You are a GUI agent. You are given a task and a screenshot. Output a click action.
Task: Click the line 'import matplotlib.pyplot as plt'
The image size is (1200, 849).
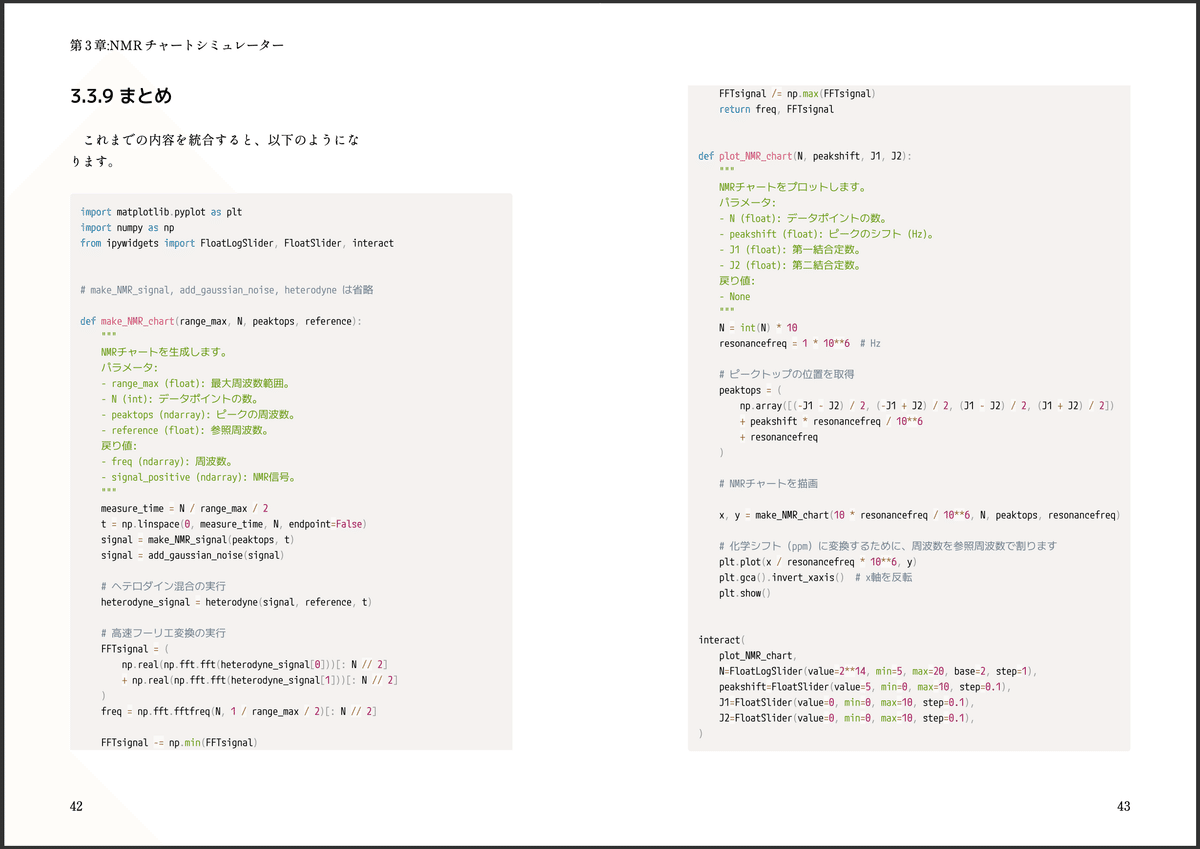click(161, 212)
